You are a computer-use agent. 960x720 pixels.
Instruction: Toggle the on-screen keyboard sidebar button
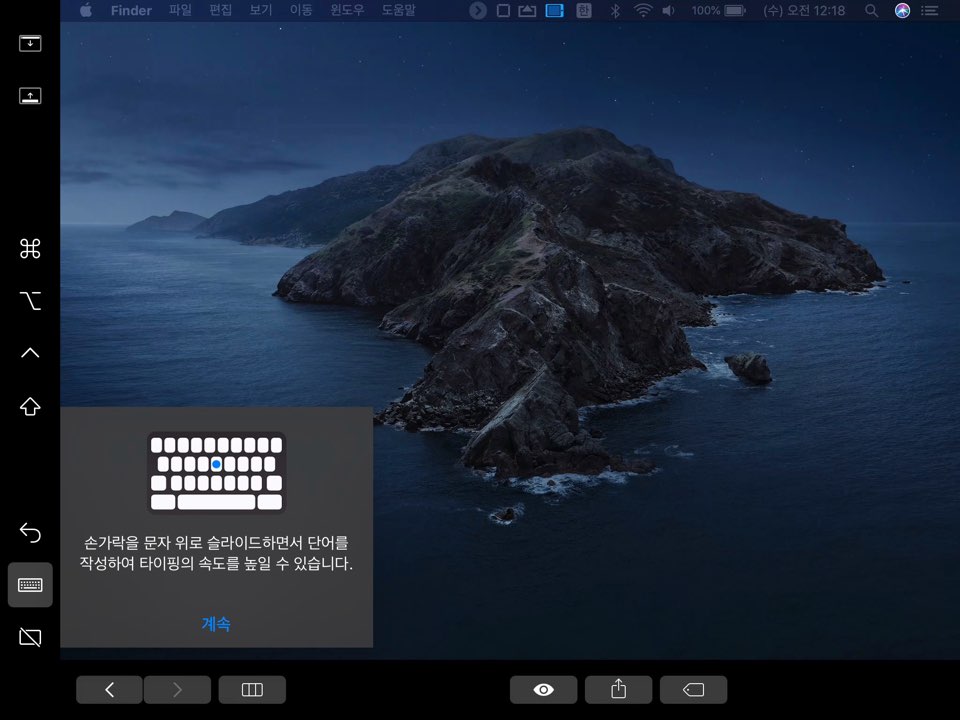click(x=30, y=585)
